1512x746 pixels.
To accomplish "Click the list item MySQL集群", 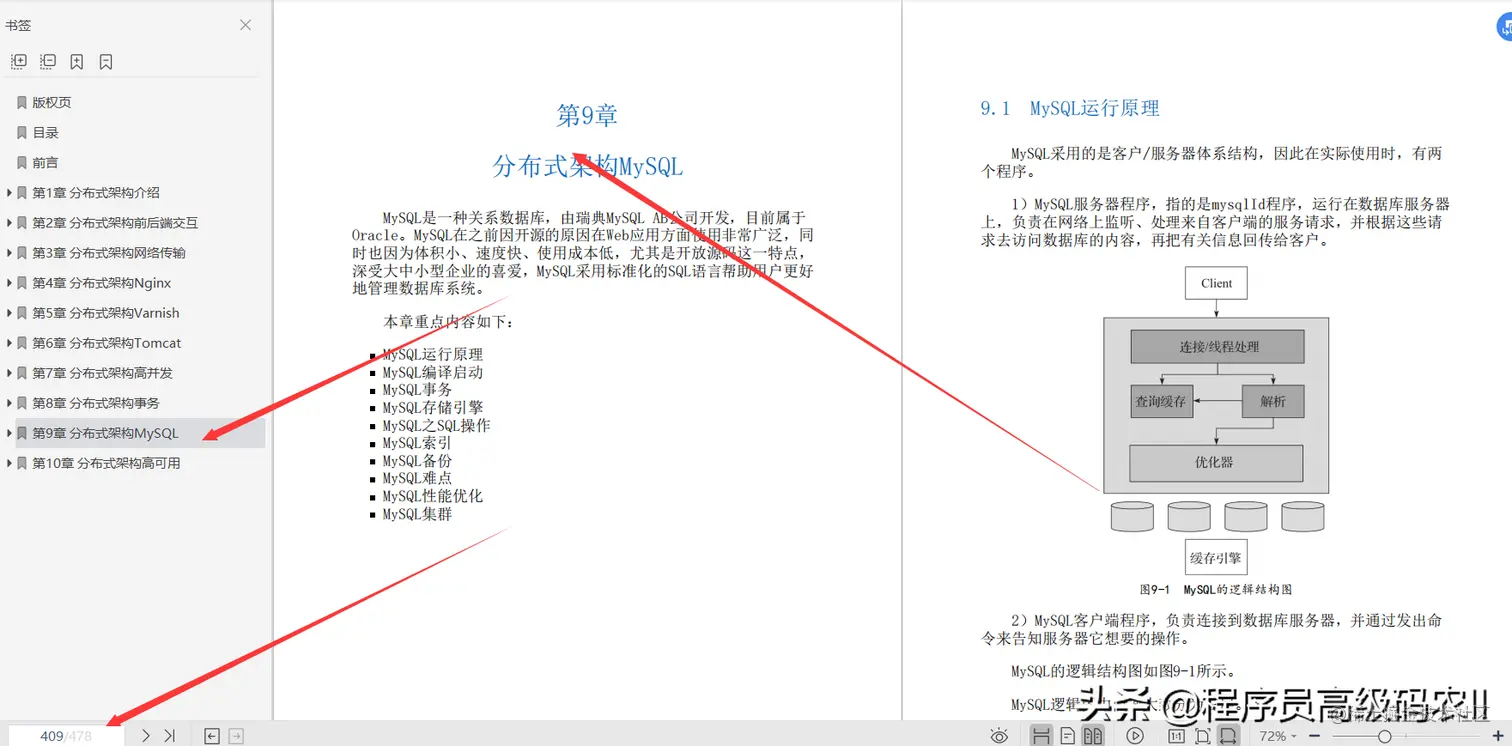I will [417, 514].
